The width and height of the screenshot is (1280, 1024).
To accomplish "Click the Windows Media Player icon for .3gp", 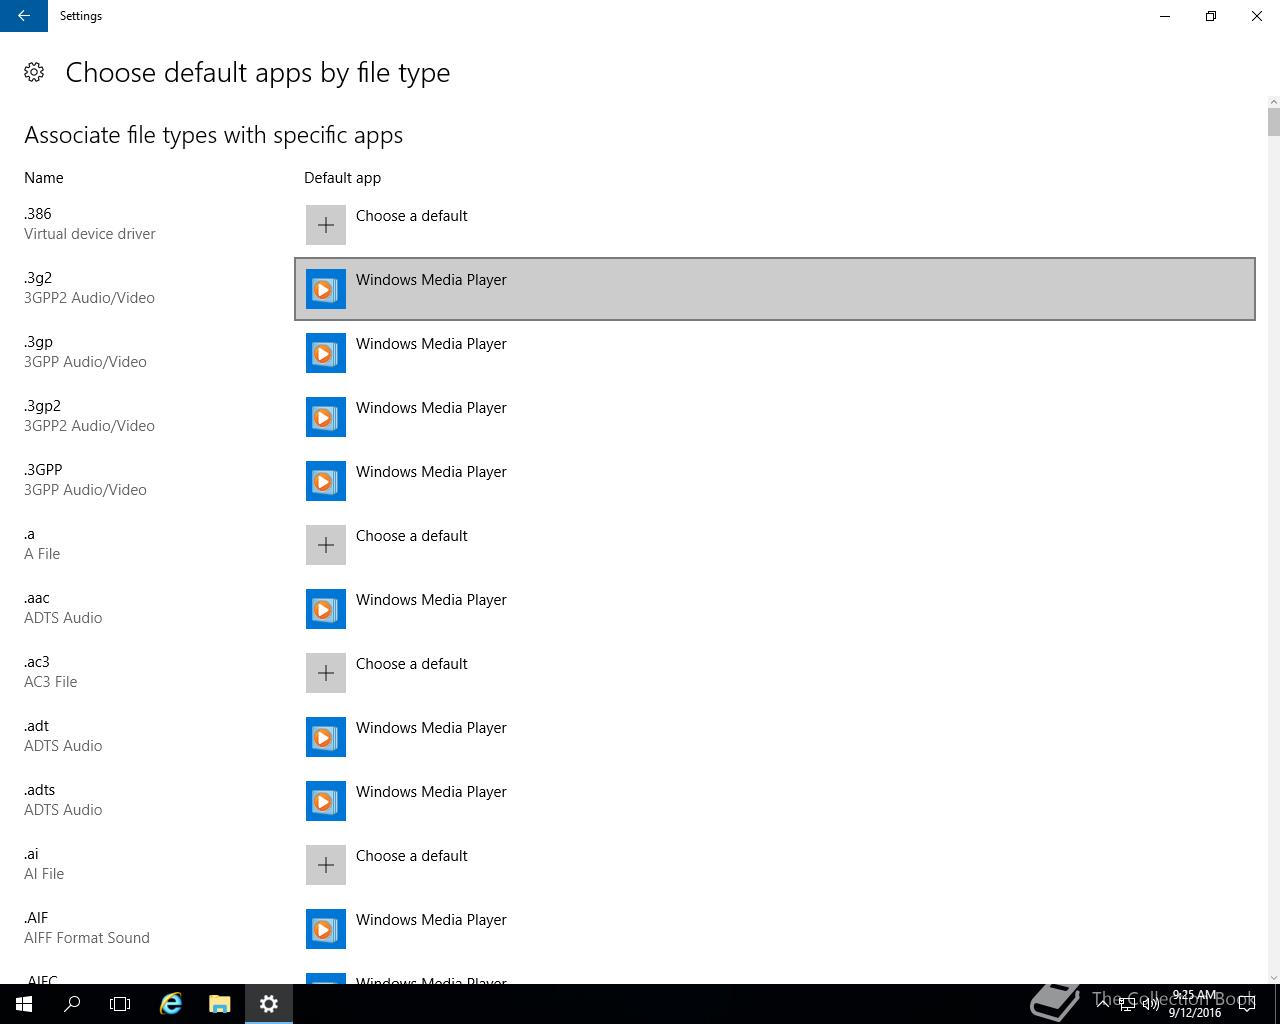I will (326, 353).
